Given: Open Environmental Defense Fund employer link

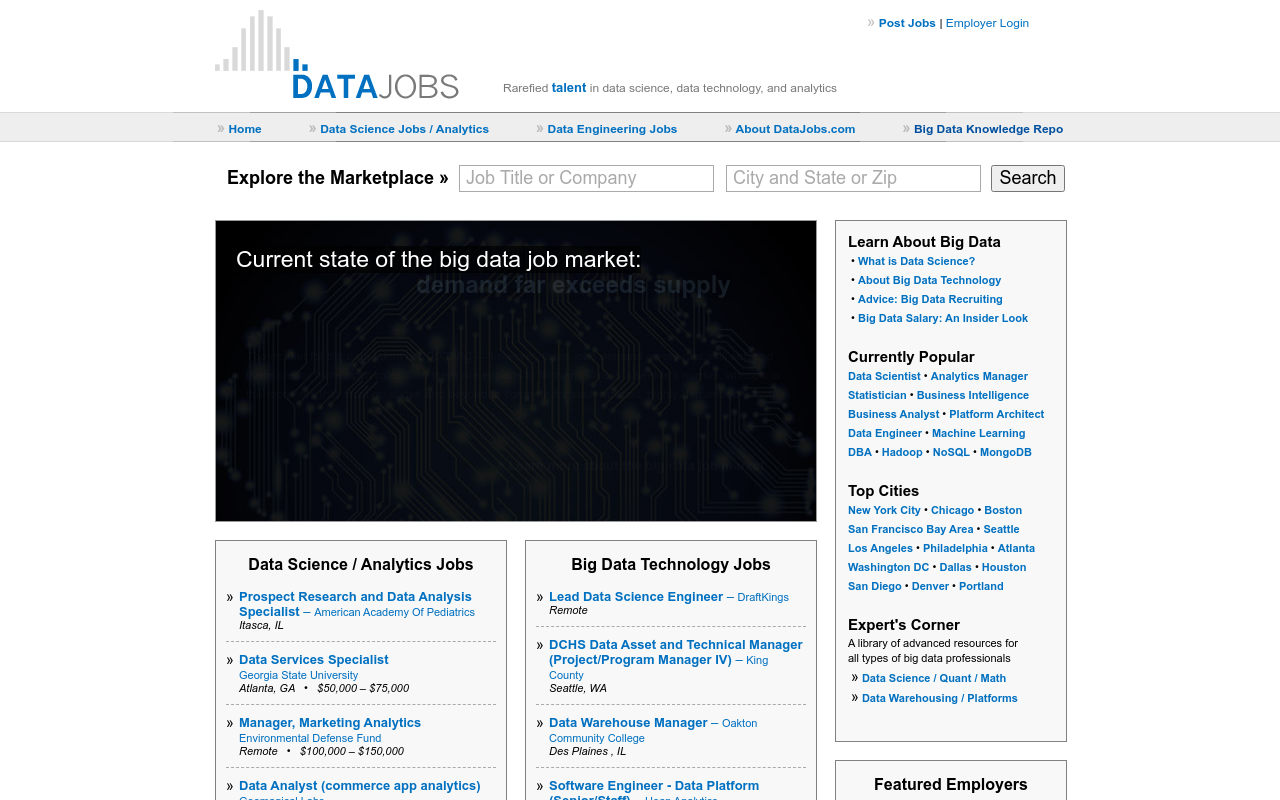Looking at the screenshot, I should [x=310, y=739].
